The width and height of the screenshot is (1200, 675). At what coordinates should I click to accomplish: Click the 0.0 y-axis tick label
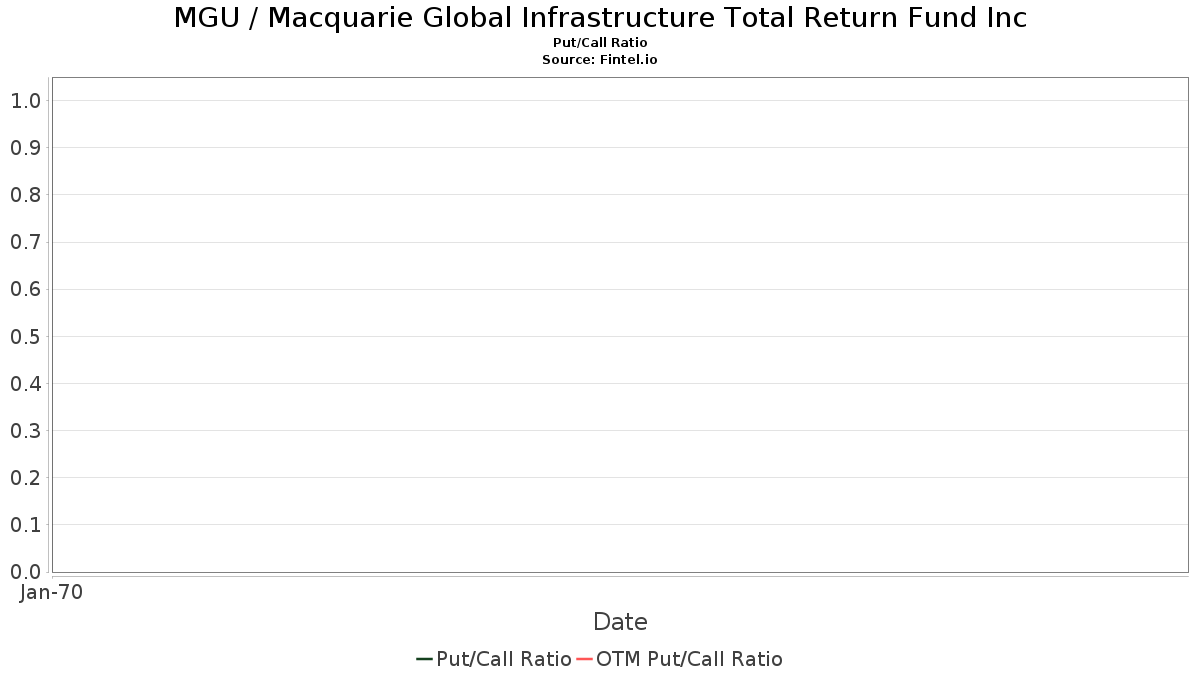click(26, 572)
